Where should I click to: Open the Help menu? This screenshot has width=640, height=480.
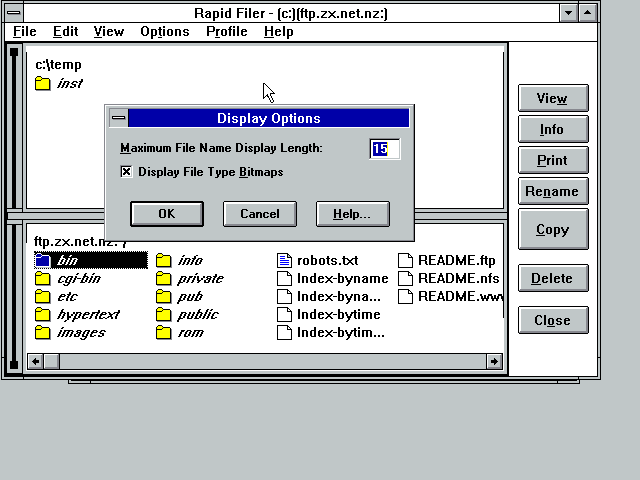pyautogui.click(x=278, y=31)
